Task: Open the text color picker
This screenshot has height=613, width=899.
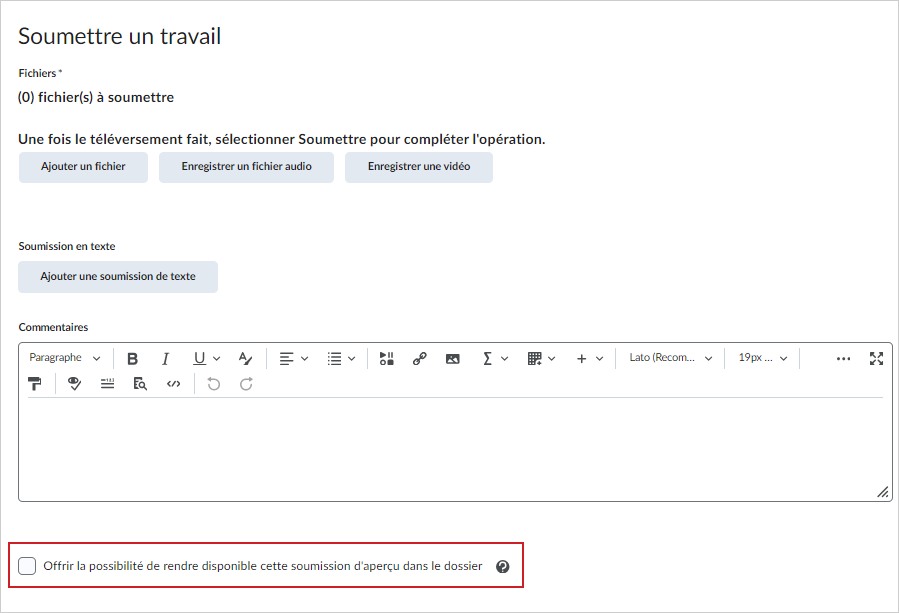Action: point(245,358)
